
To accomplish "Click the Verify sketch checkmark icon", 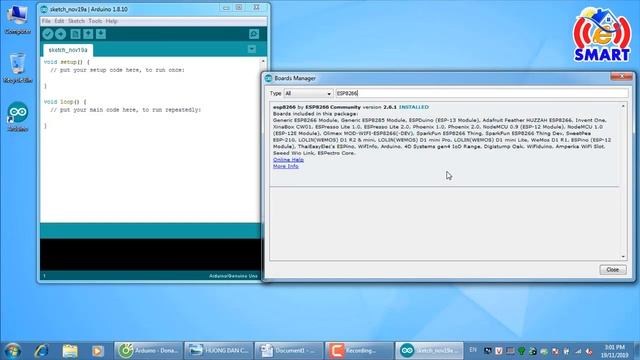I will click(48, 34).
